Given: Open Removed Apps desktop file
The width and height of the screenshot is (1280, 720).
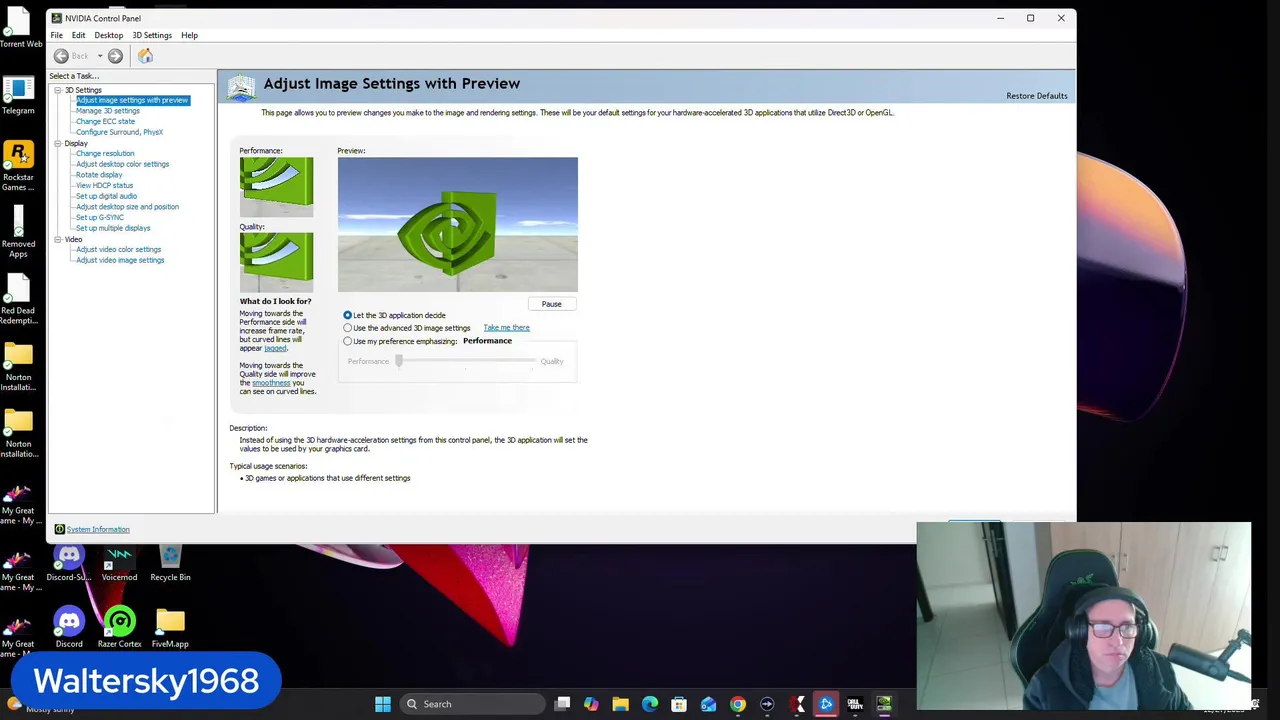Looking at the screenshot, I should coord(18,232).
